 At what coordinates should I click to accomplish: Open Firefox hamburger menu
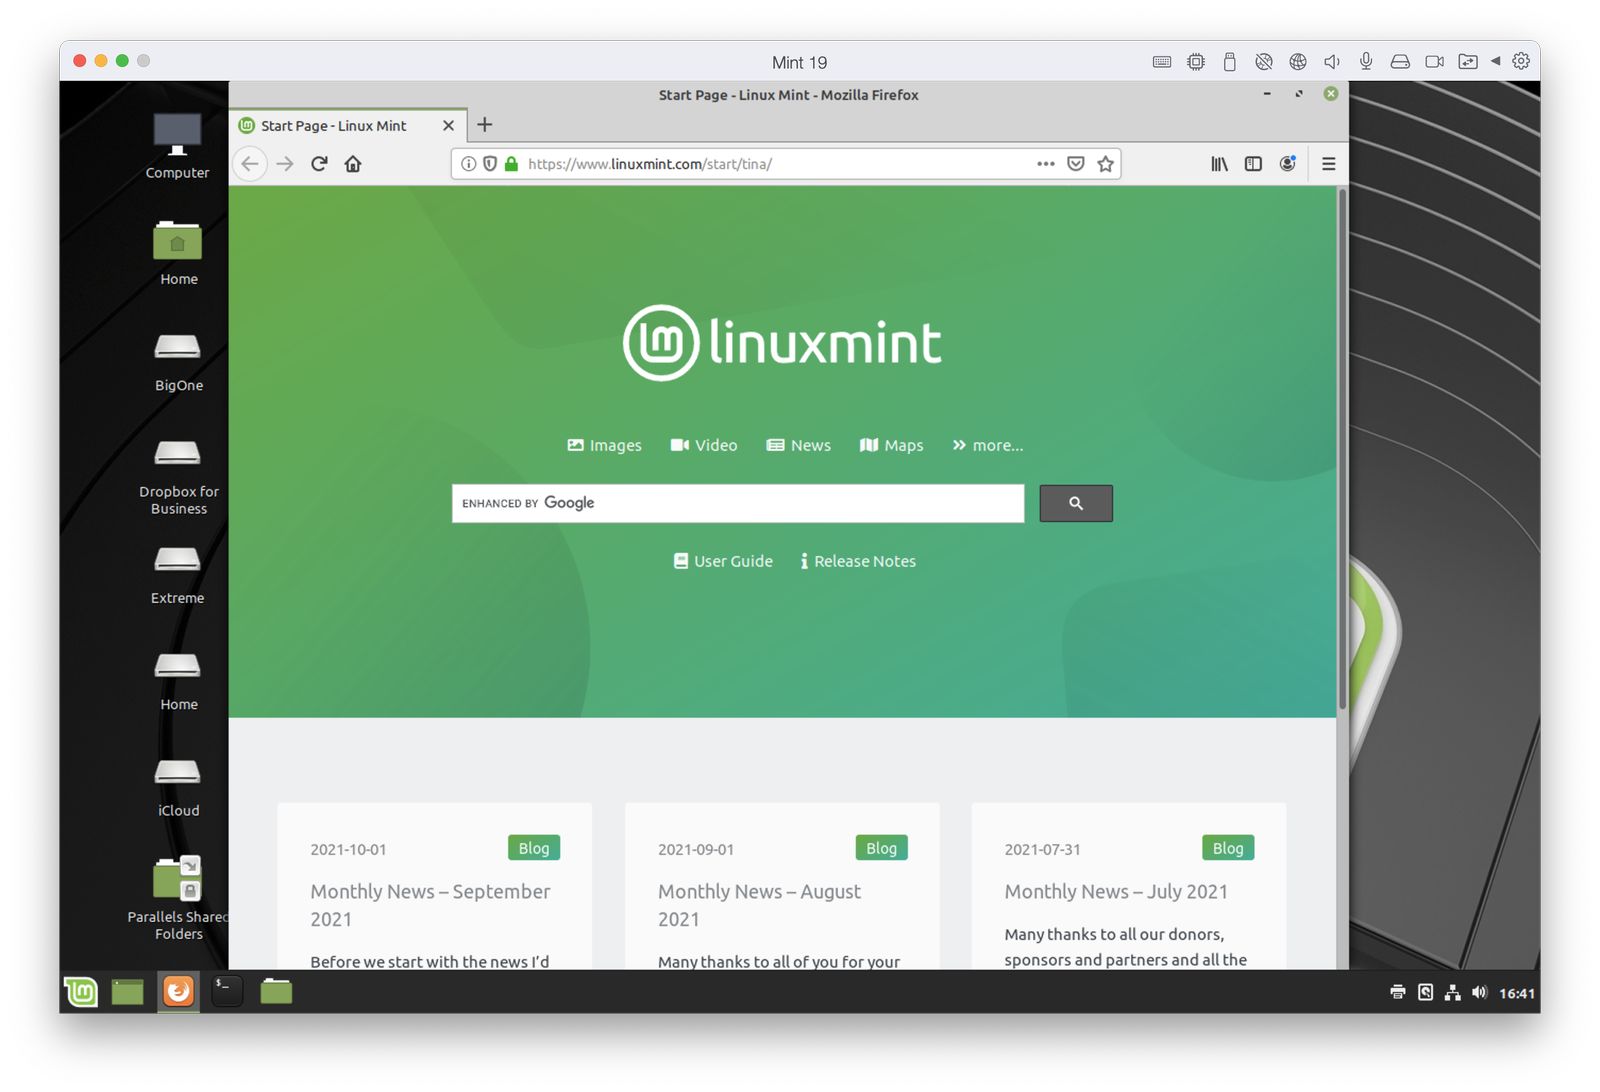click(1329, 164)
